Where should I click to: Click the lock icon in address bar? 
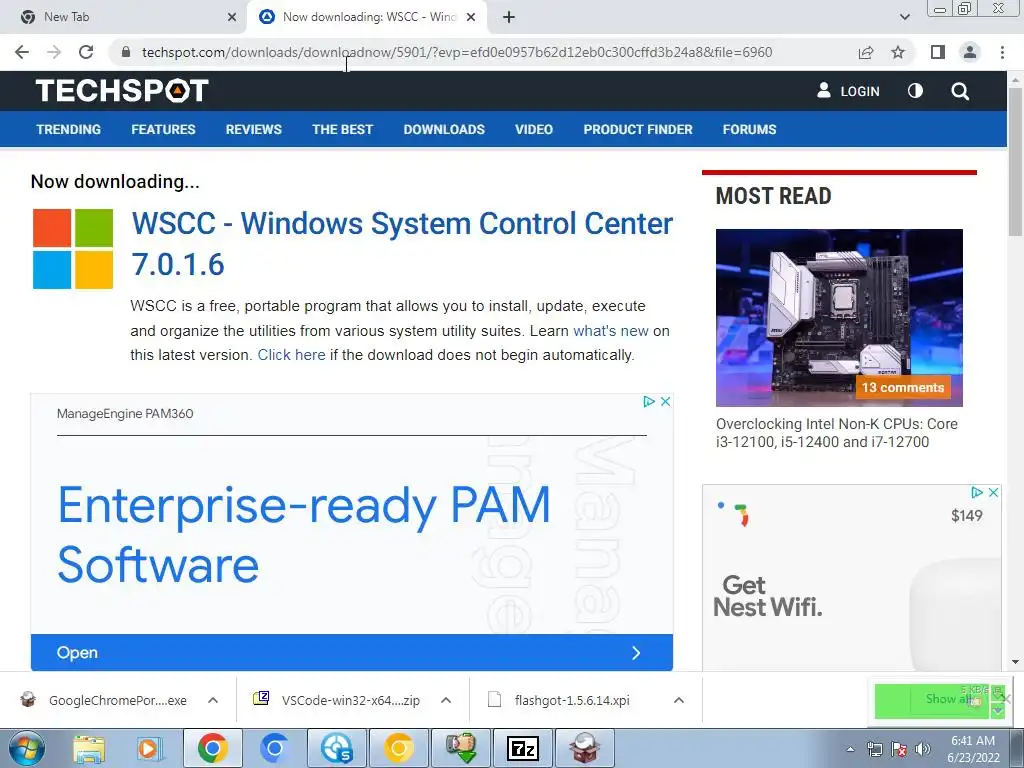(x=127, y=52)
